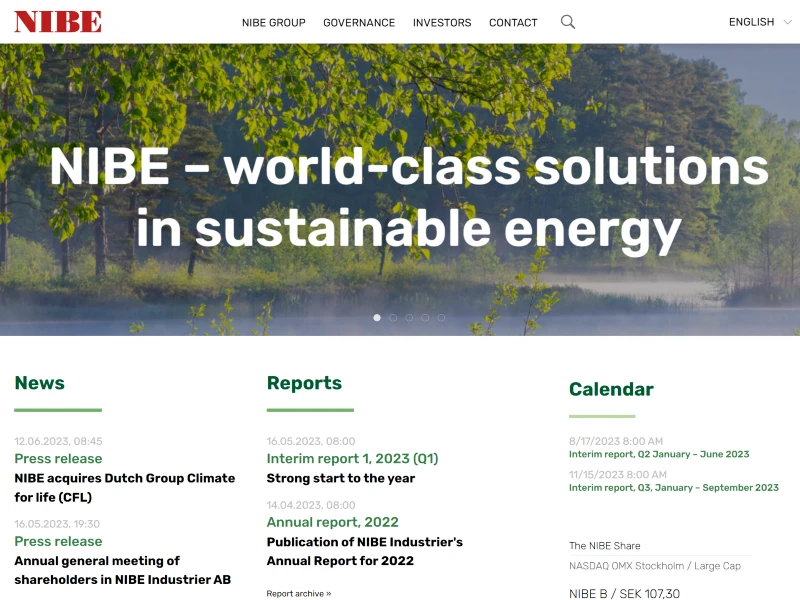Viewport: 800px width, 600px height.
Task: Open the Reports section heading
Action: pyautogui.click(x=304, y=383)
